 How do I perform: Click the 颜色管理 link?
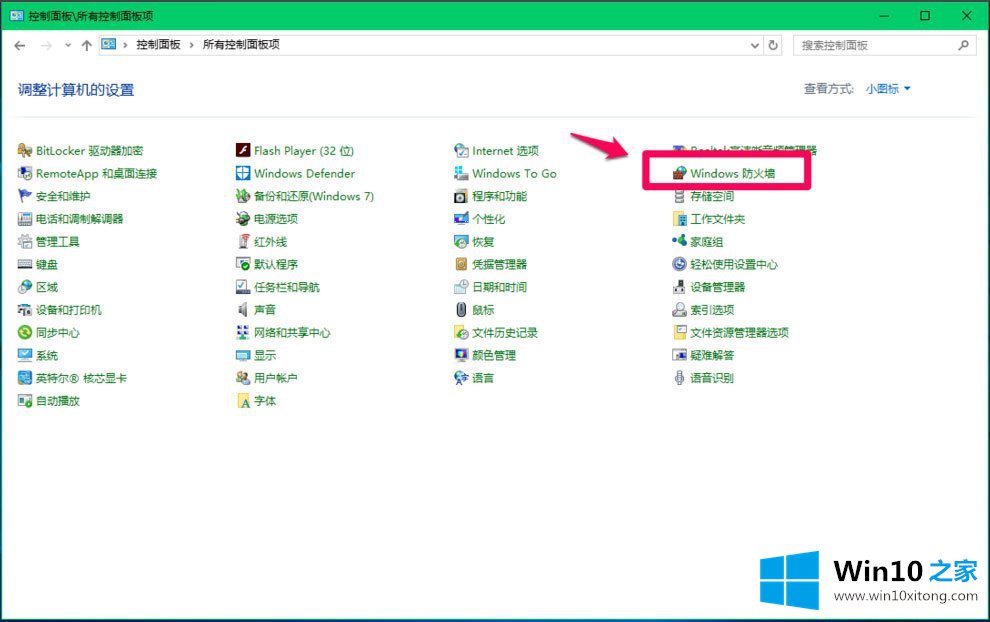(x=494, y=355)
